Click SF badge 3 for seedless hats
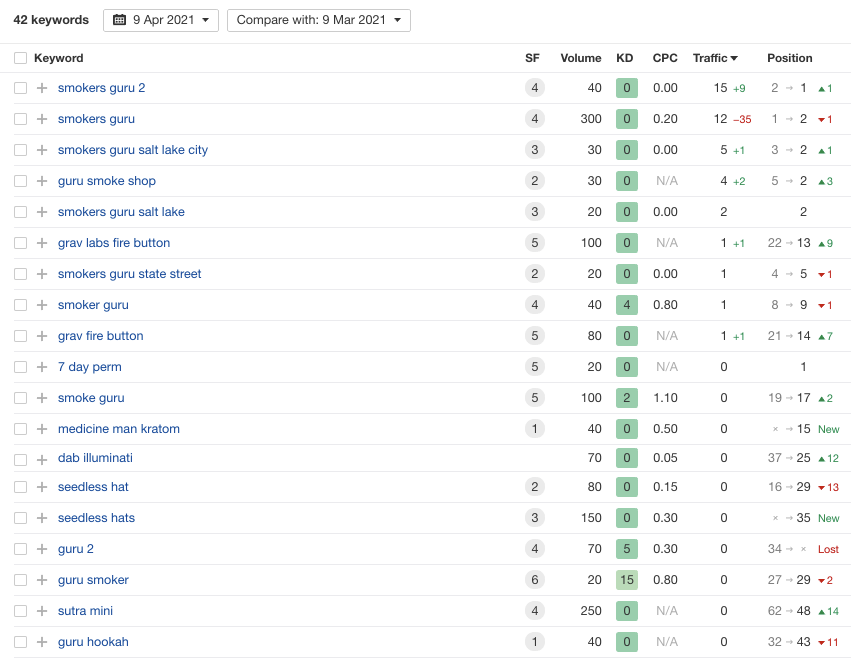This screenshot has width=851, height=660. tap(535, 518)
